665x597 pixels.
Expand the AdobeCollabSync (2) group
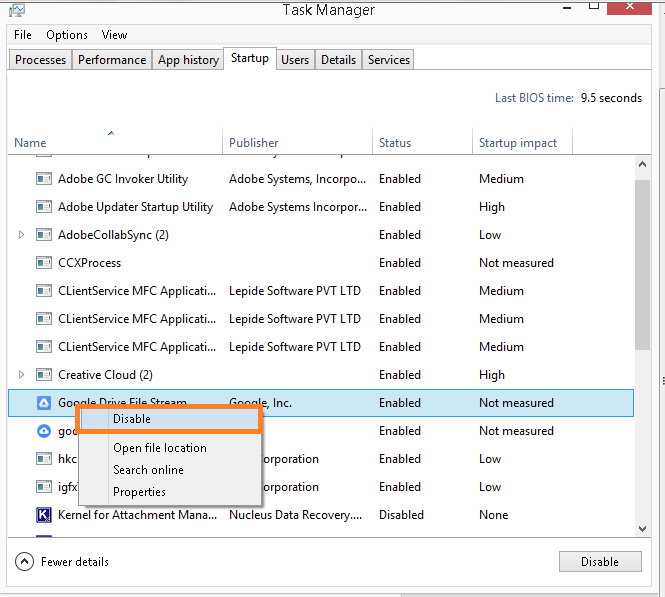pos(21,234)
